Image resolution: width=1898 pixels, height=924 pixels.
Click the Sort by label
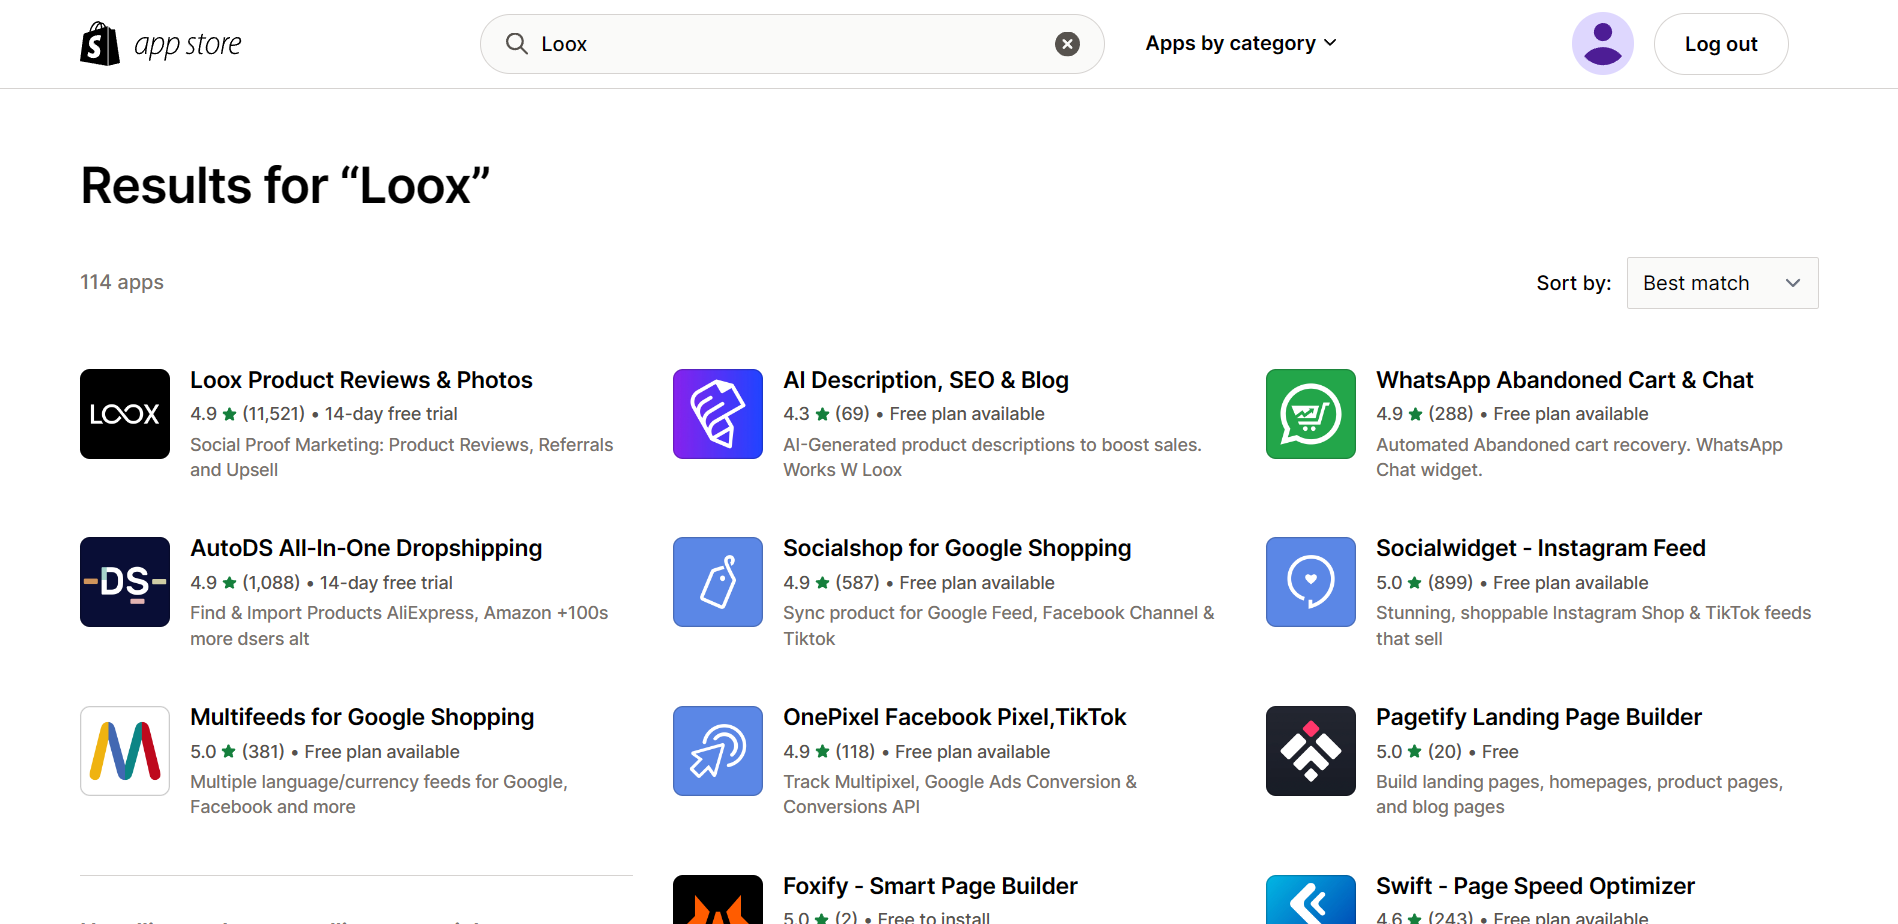[1574, 283]
